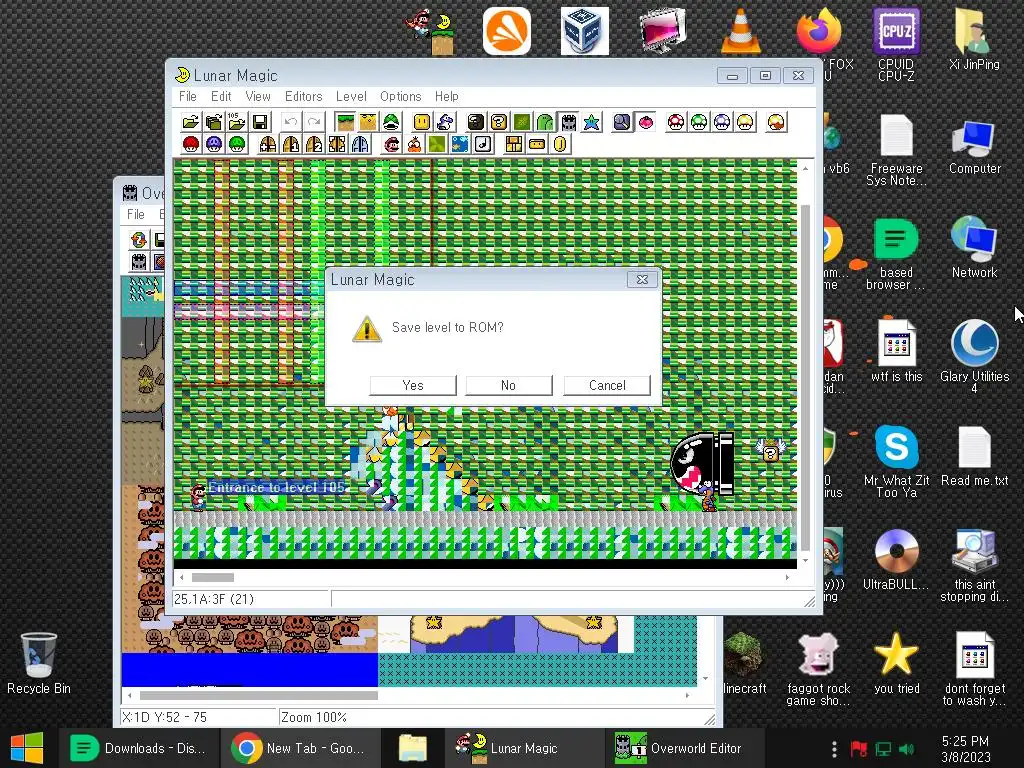This screenshot has width=1024, height=768.
Task: Click the yellow question block icon
Action: (498, 122)
